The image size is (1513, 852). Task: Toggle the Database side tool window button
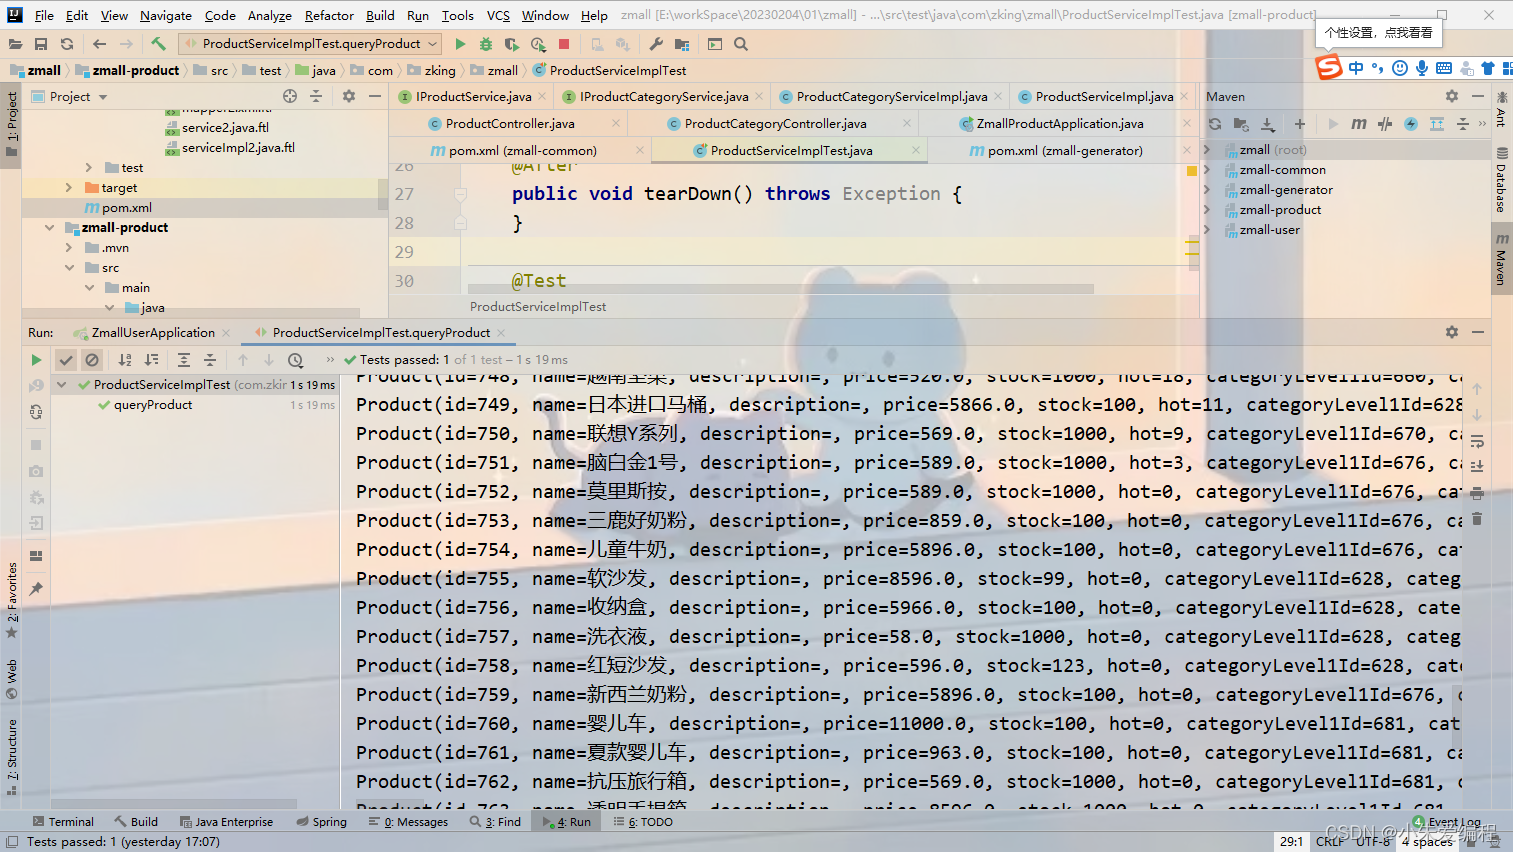[1501, 180]
